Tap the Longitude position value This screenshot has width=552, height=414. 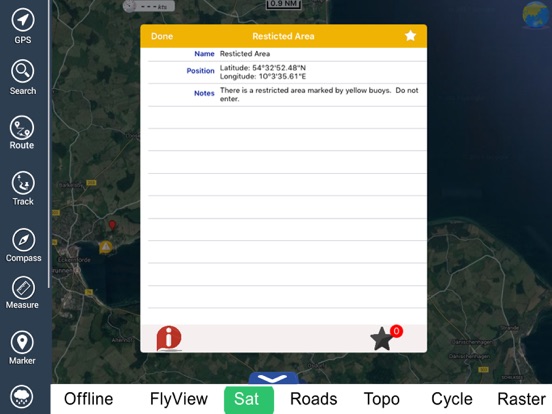coord(263,76)
